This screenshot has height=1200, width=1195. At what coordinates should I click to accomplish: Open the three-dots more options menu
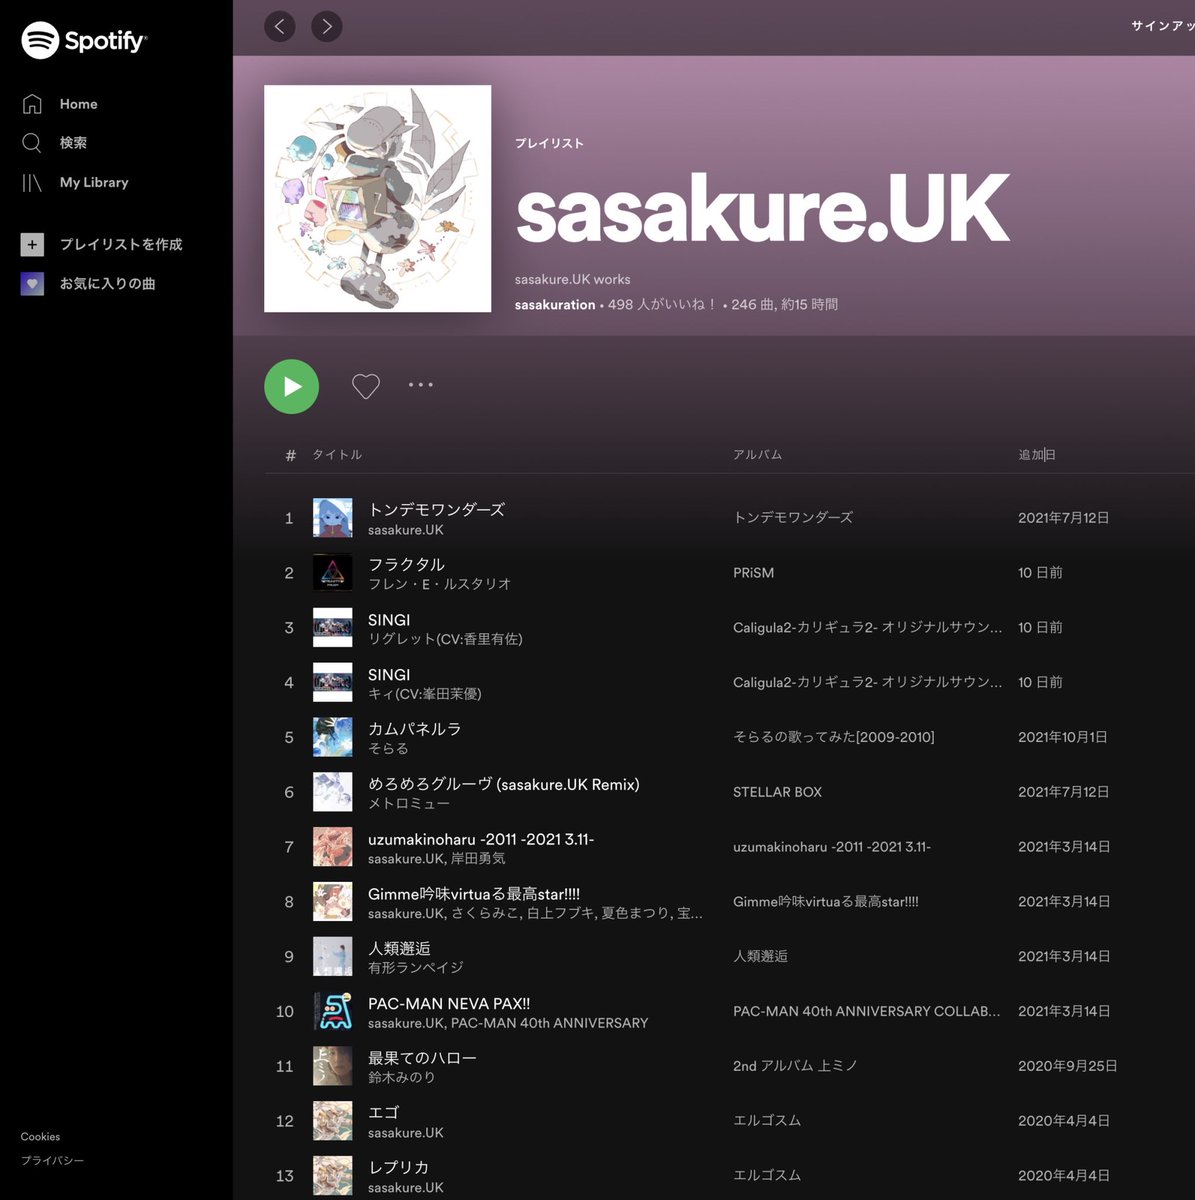coord(420,385)
